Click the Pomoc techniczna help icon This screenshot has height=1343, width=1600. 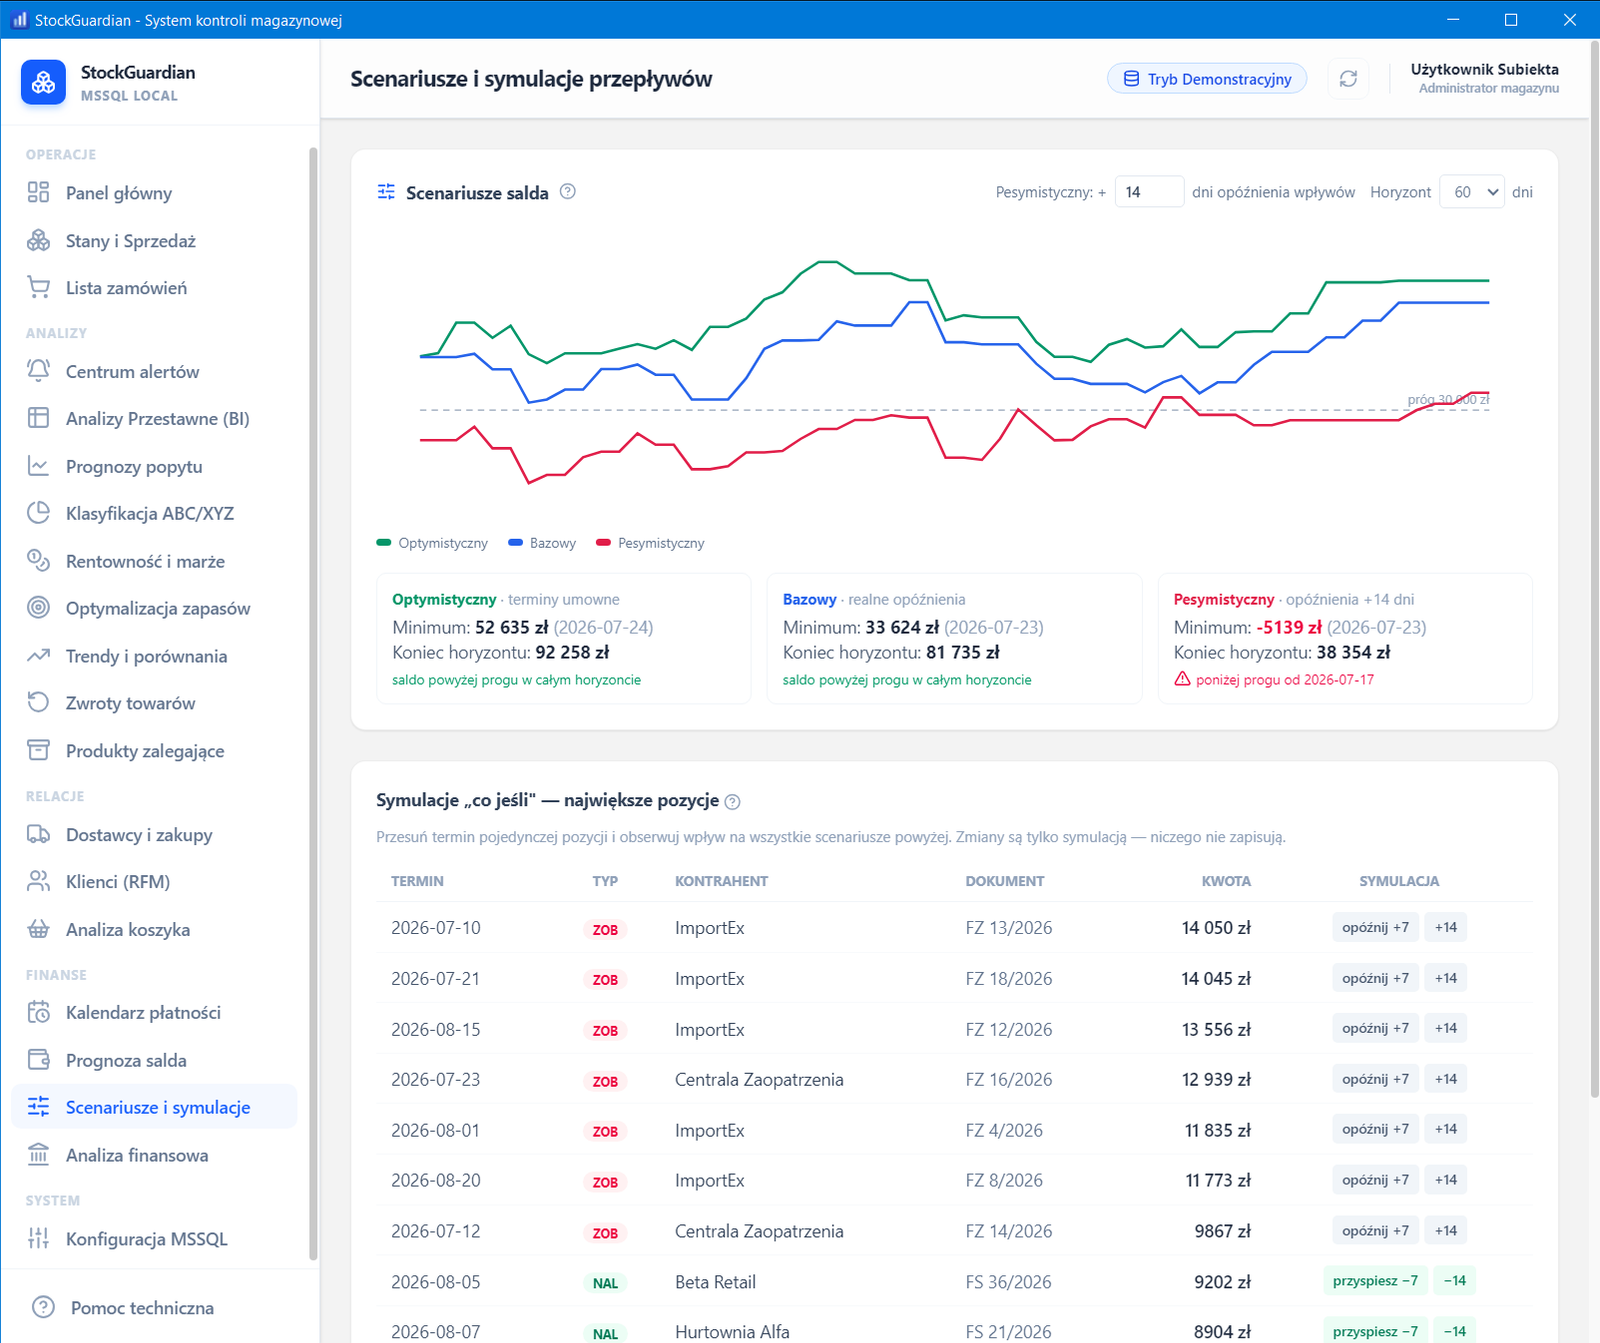point(43,1307)
